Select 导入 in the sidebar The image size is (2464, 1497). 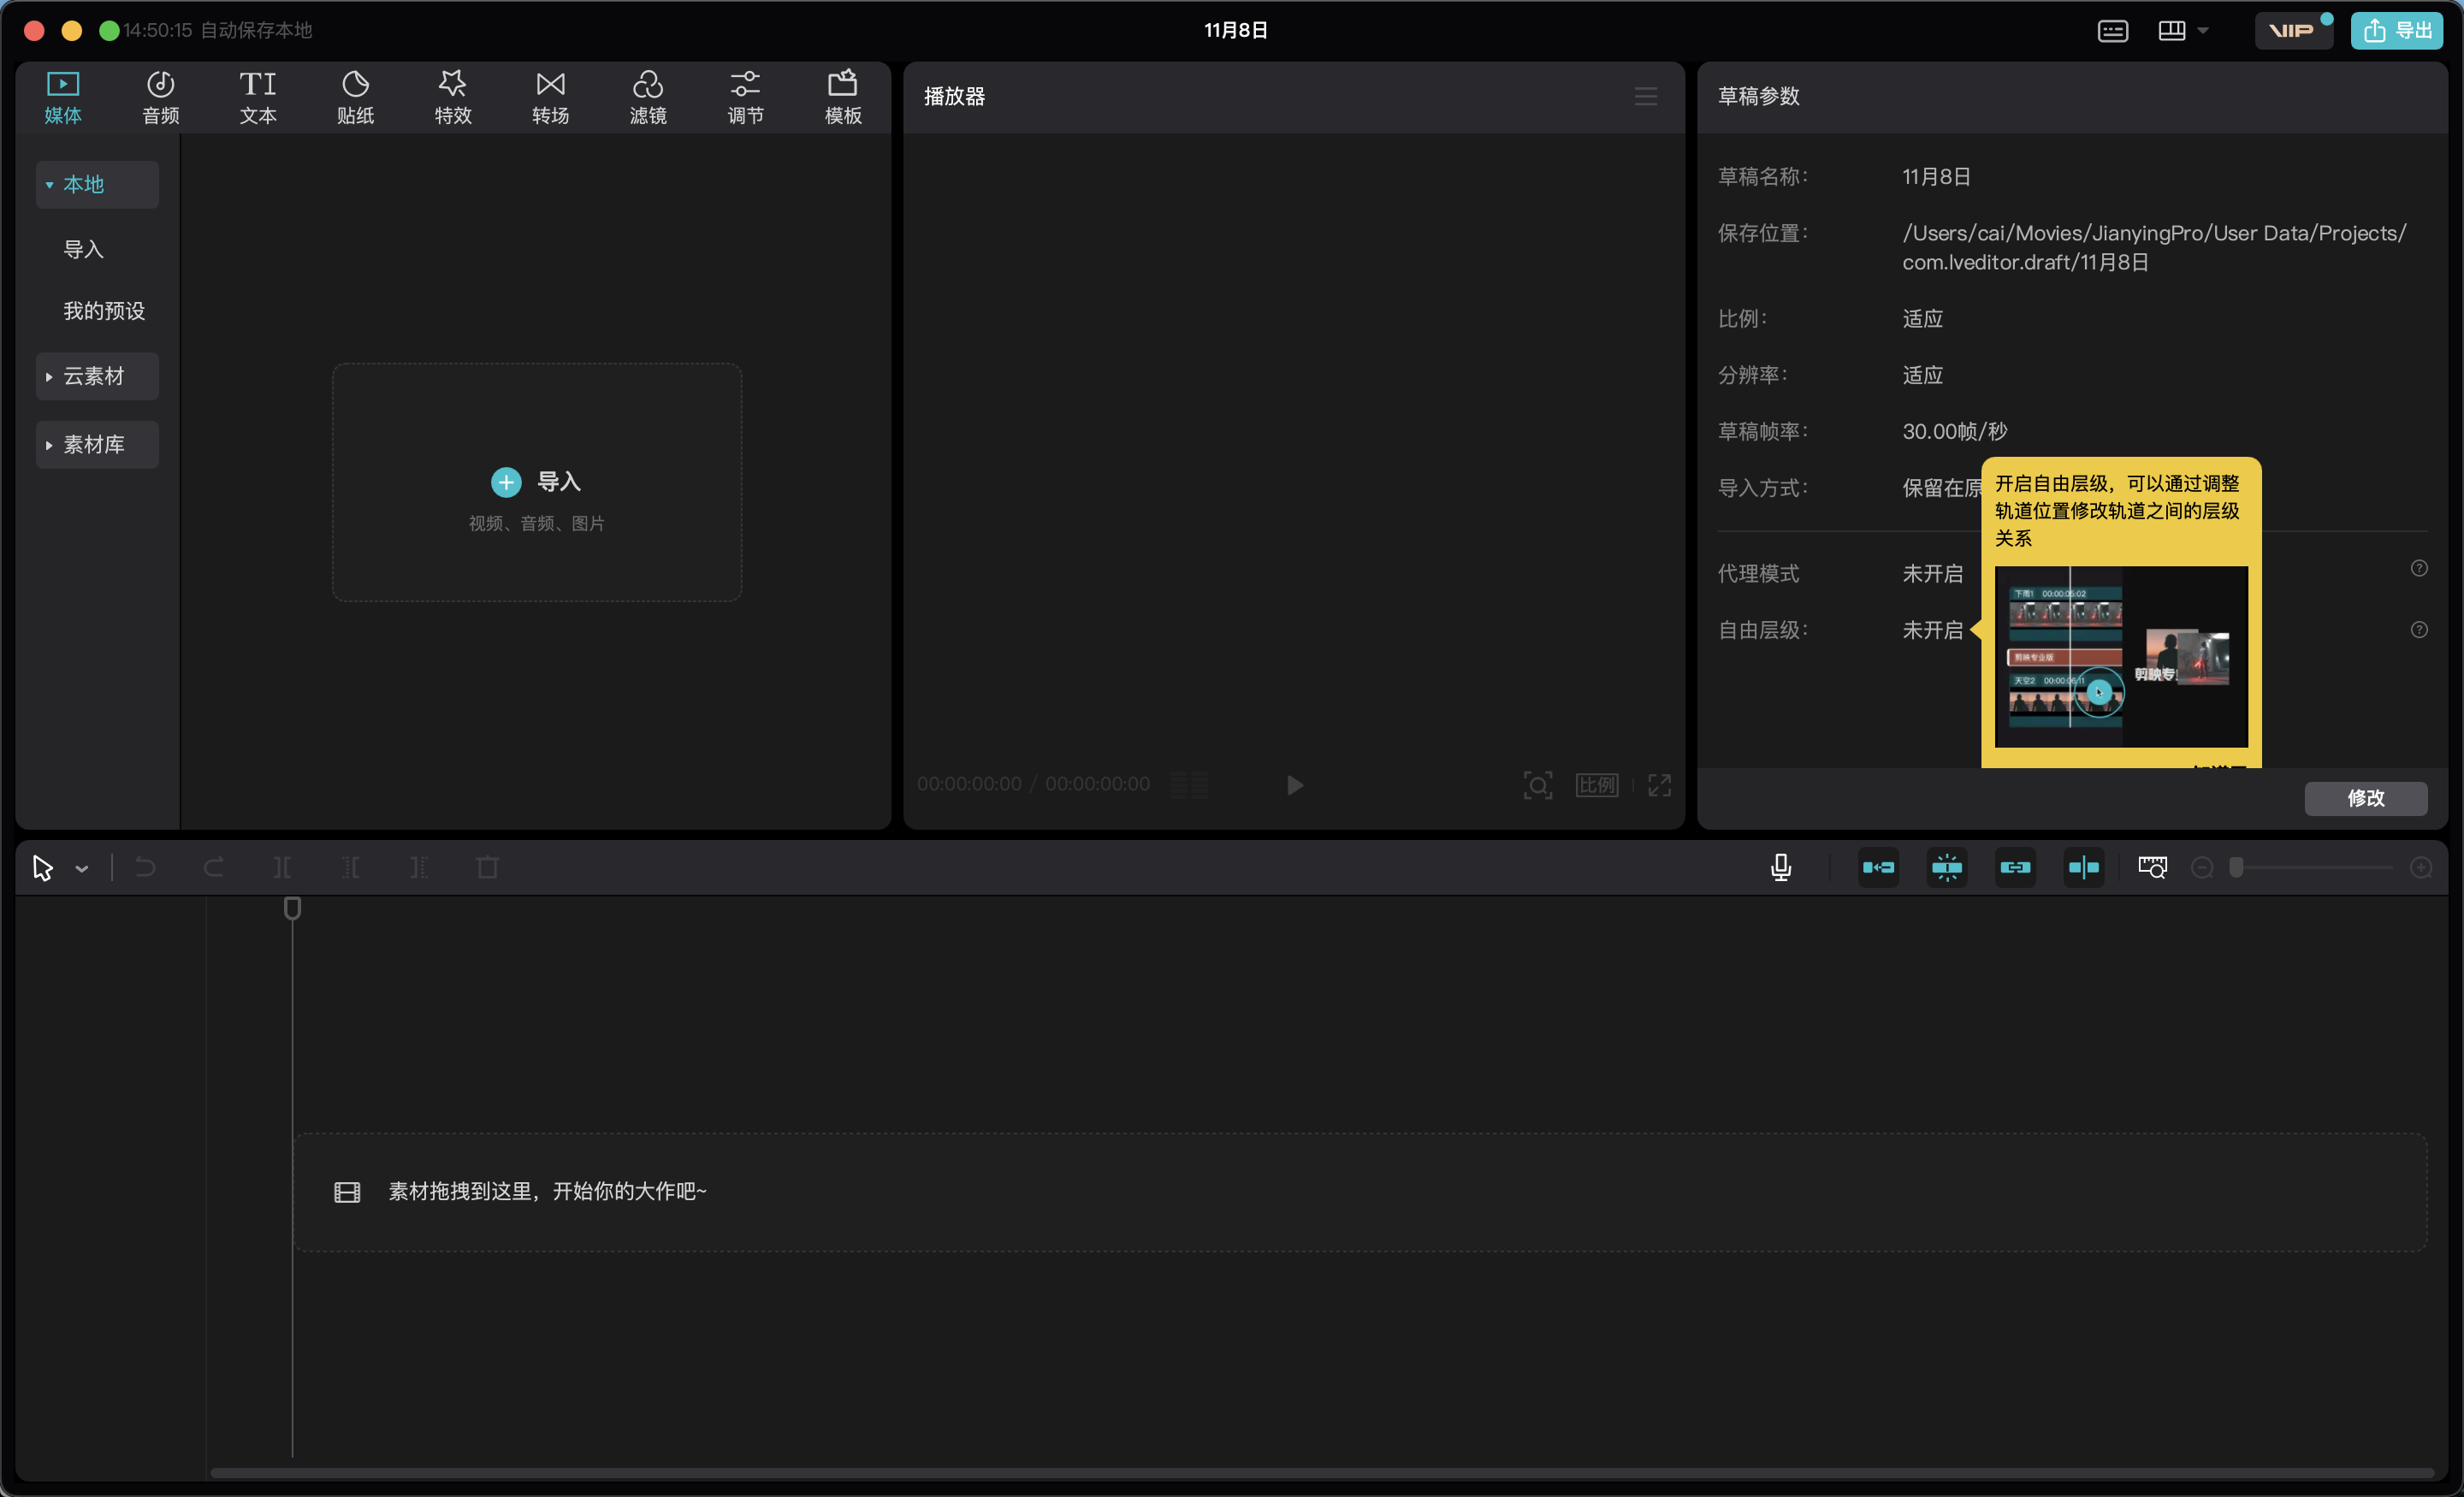84,249
